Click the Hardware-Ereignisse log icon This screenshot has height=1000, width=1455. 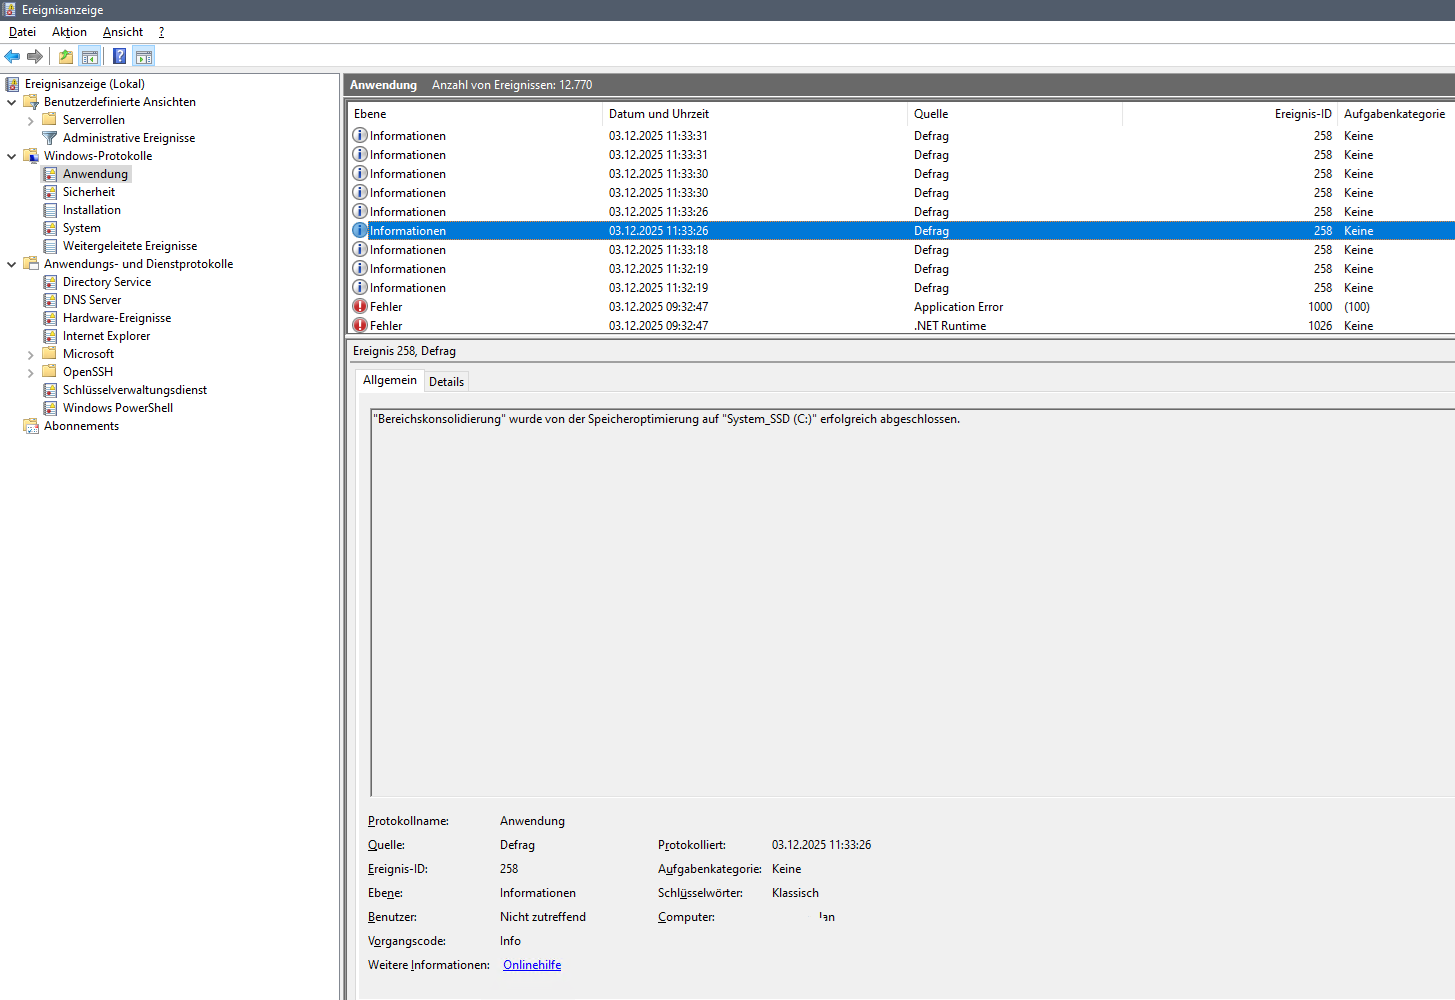50,318
